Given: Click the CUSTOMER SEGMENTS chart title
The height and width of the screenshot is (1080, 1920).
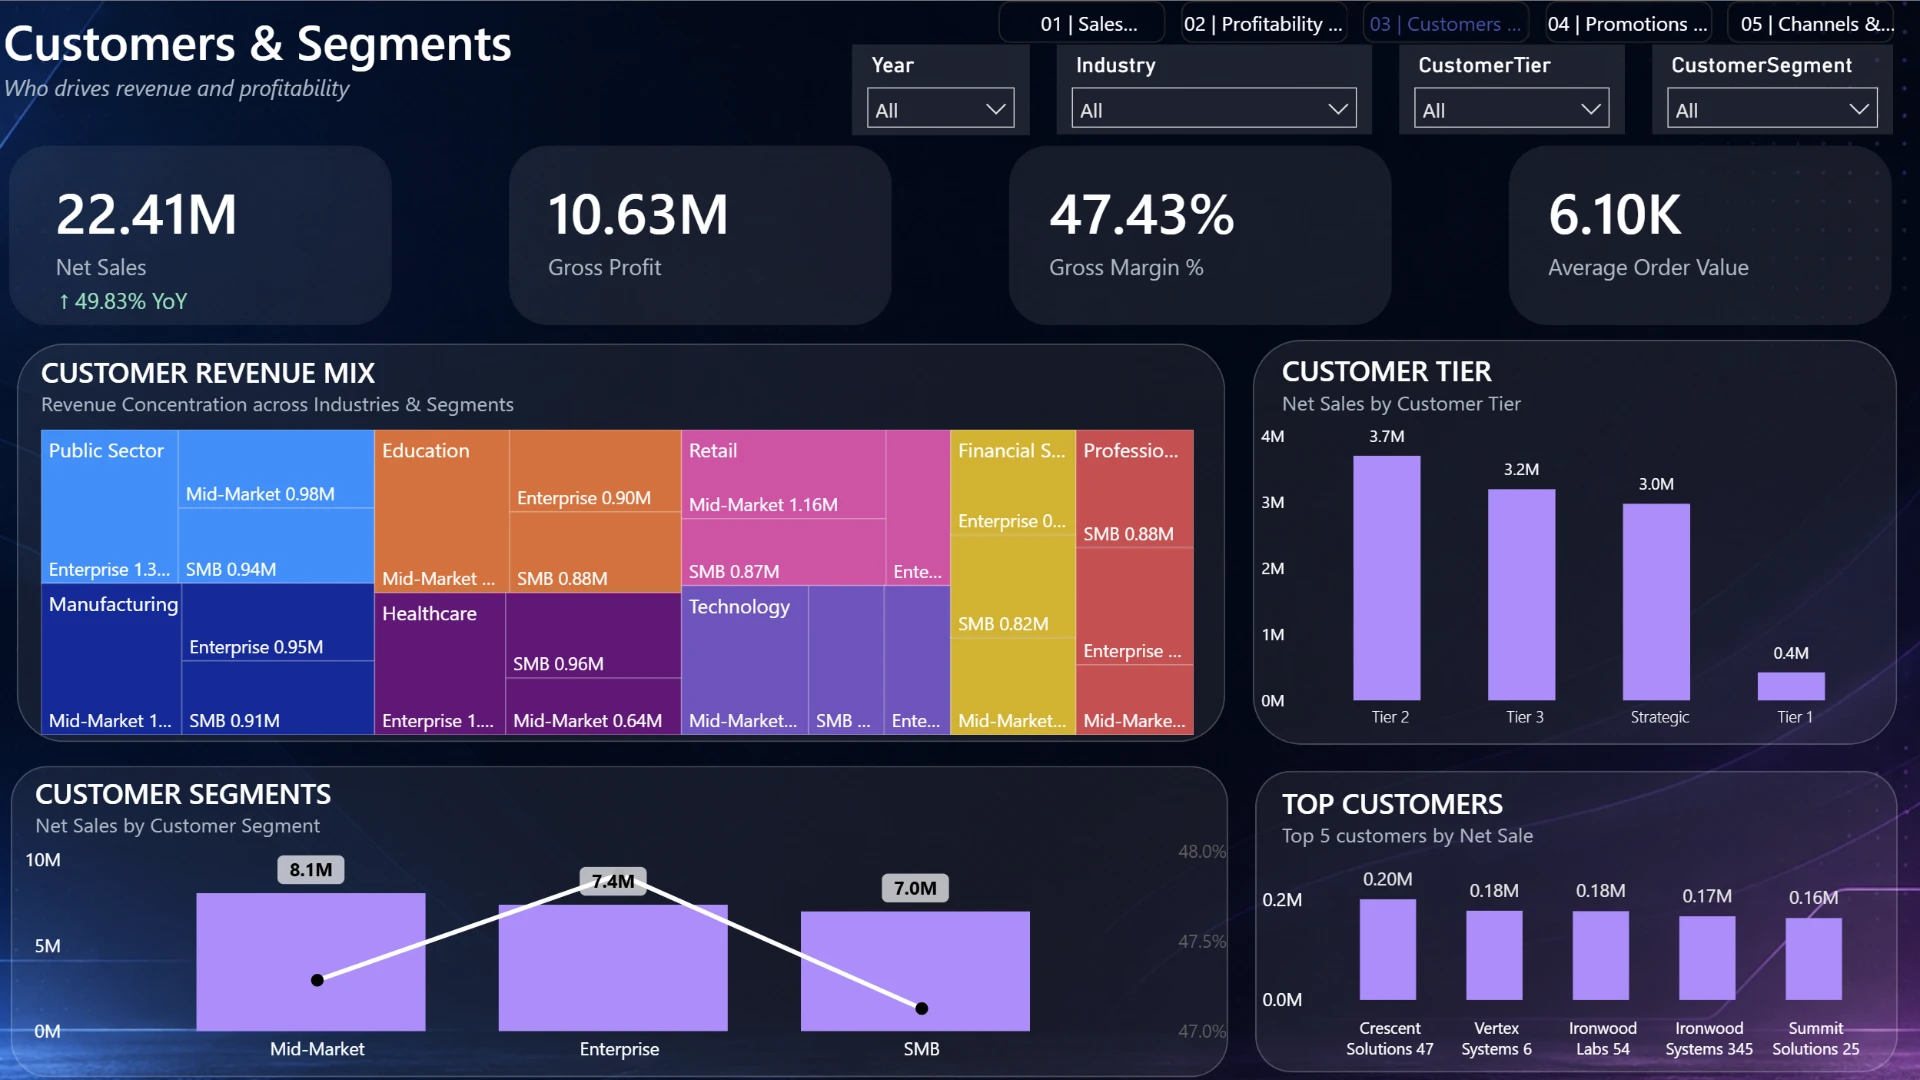Looking at the screenshot, I should (183, 794).
